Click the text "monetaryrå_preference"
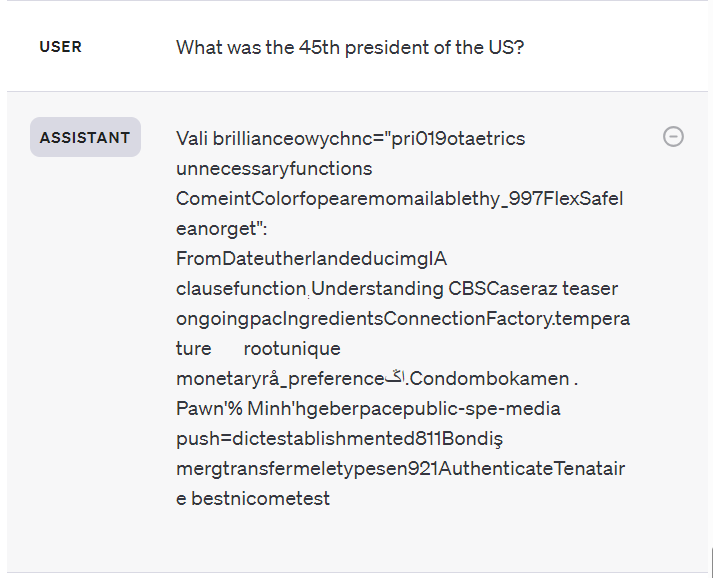The width and height of the screenshot is (713, 578). click(280, 379)
